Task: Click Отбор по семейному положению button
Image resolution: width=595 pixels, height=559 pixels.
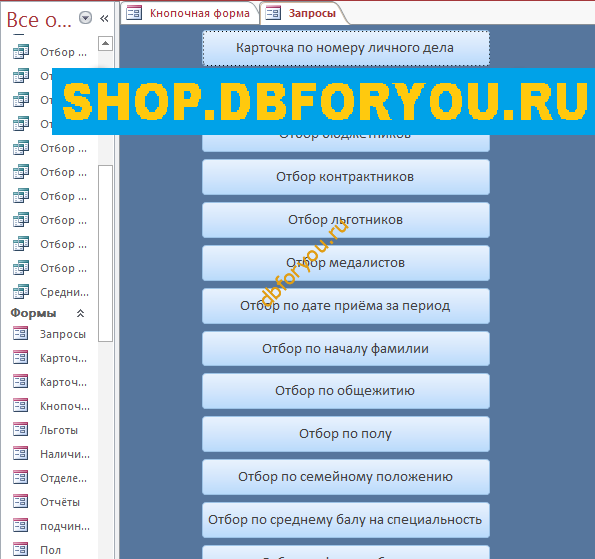Action: click(x=346, y=477)
